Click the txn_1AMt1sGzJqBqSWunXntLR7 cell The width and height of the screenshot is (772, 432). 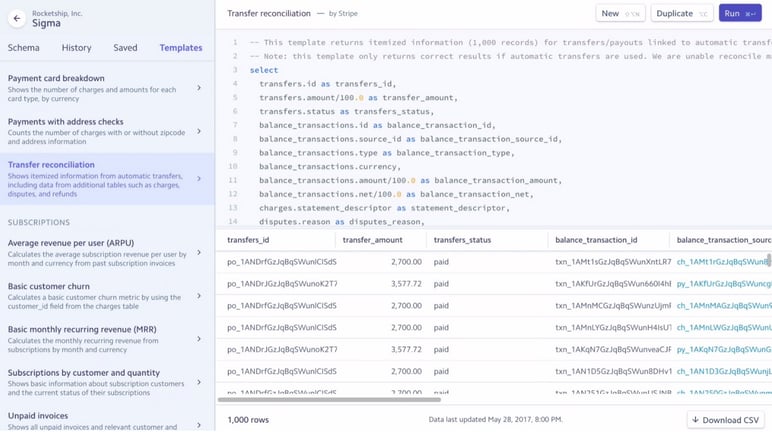[x=613, y=262]
